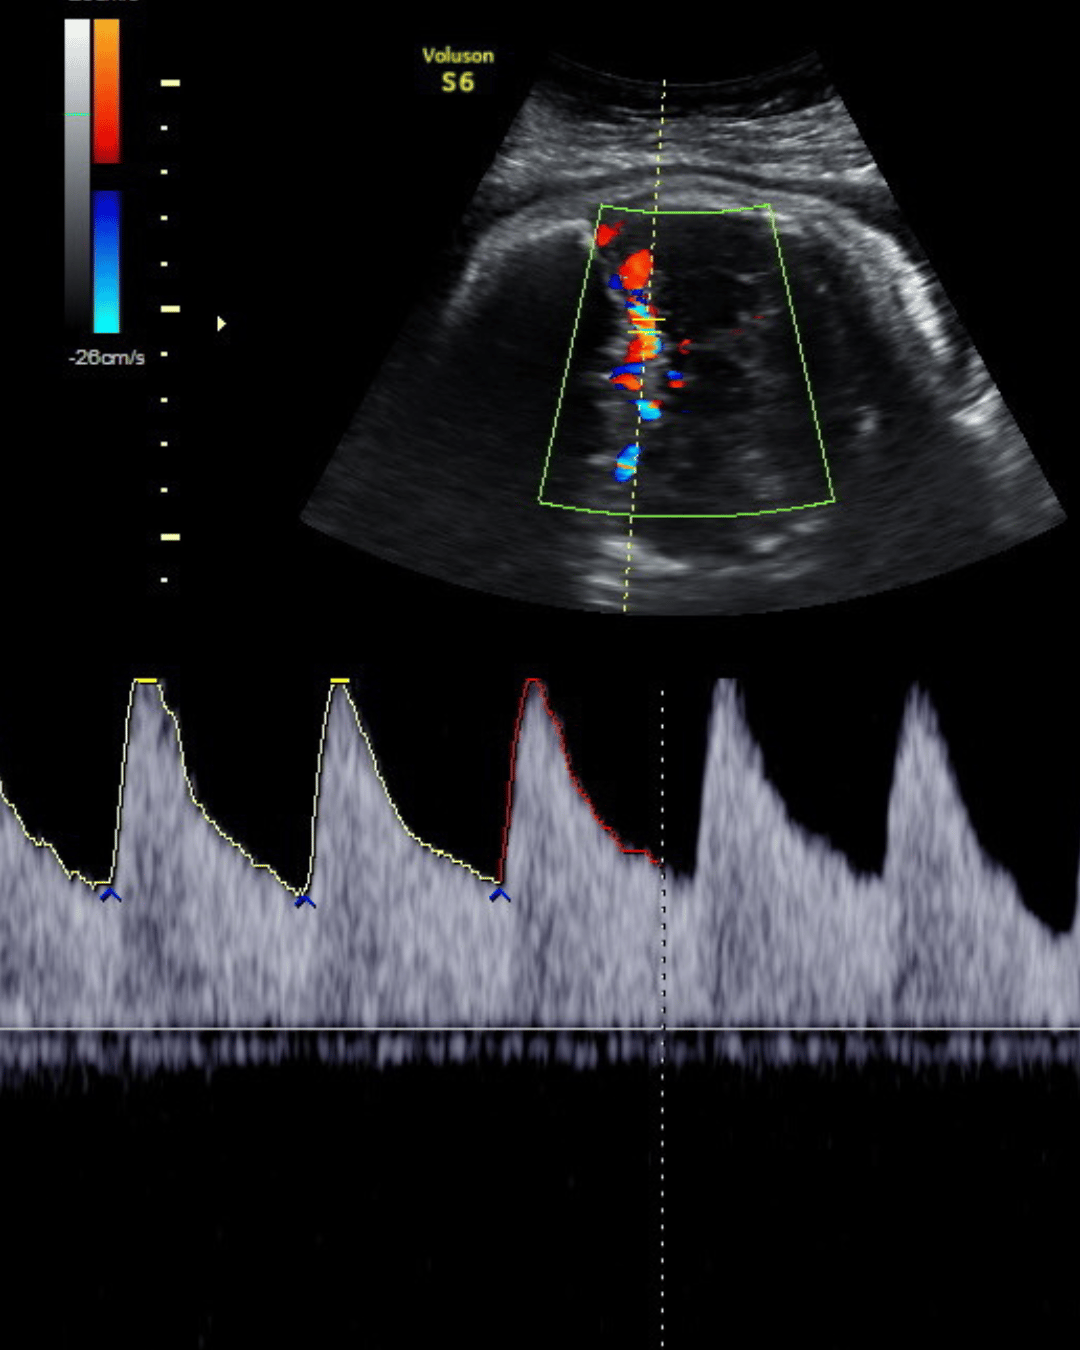Click the focal zone triangle marker
Viewport: 1080px width, 1350px height.
click(222, 323)
